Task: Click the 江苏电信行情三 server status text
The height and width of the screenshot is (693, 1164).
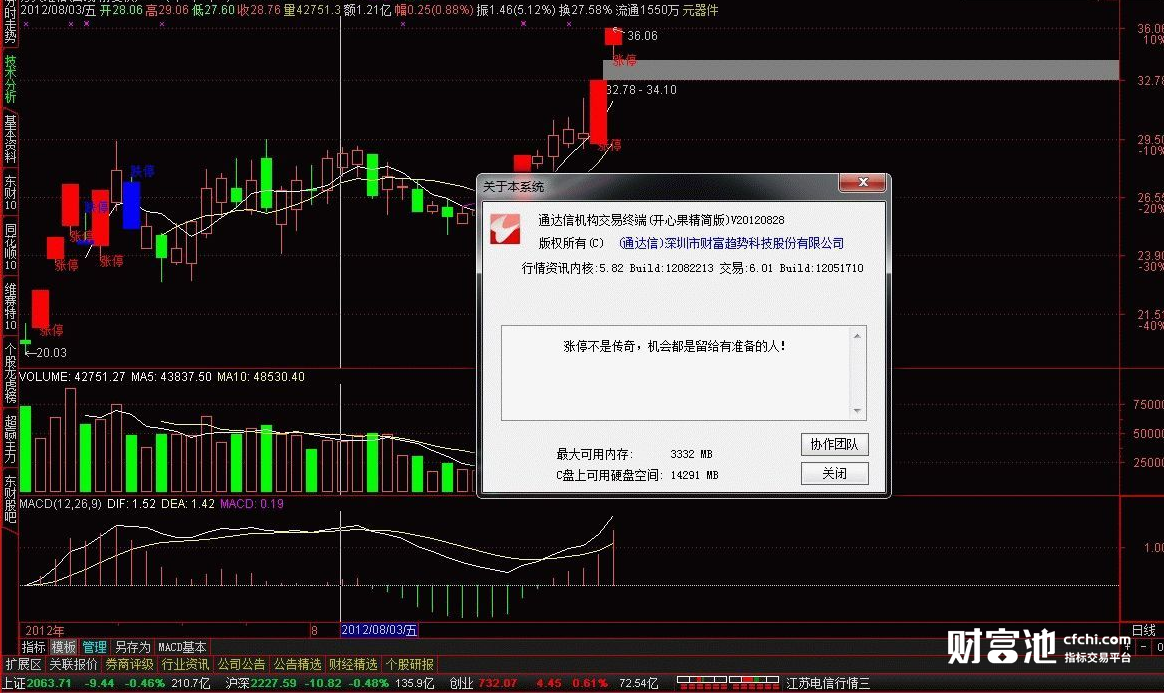Action: point(828,683)
